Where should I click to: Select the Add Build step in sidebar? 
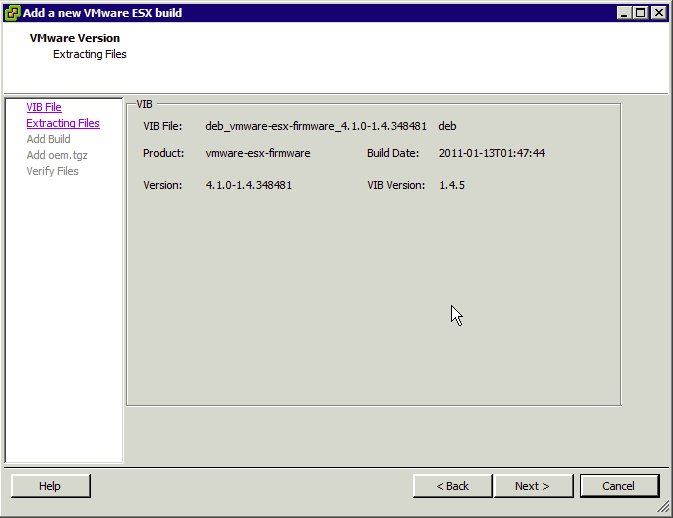pos(48,139)
